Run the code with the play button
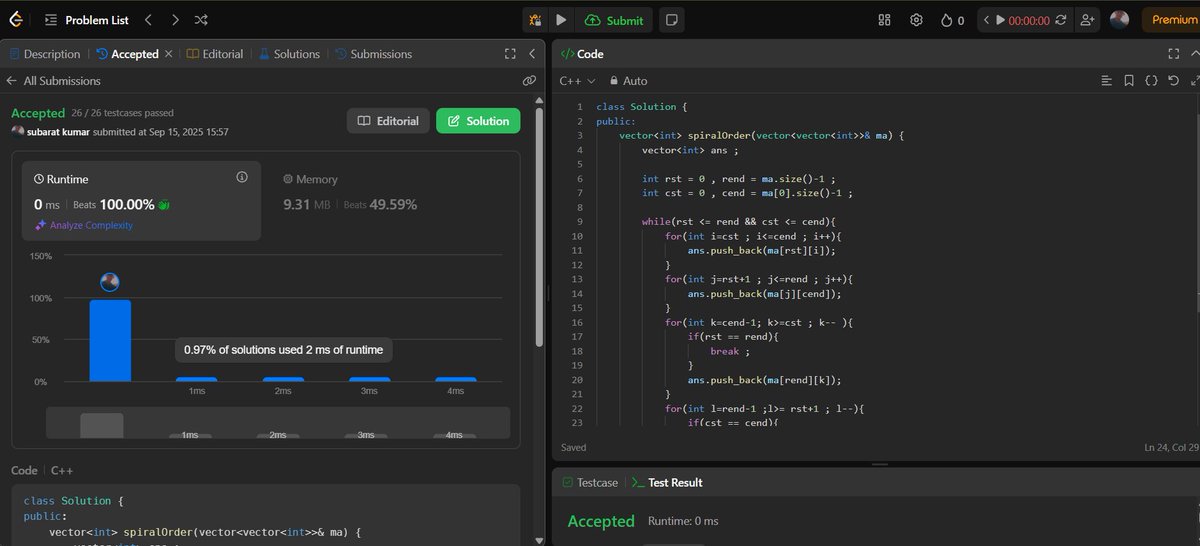 pyautogui.click(x=561, y=19)
